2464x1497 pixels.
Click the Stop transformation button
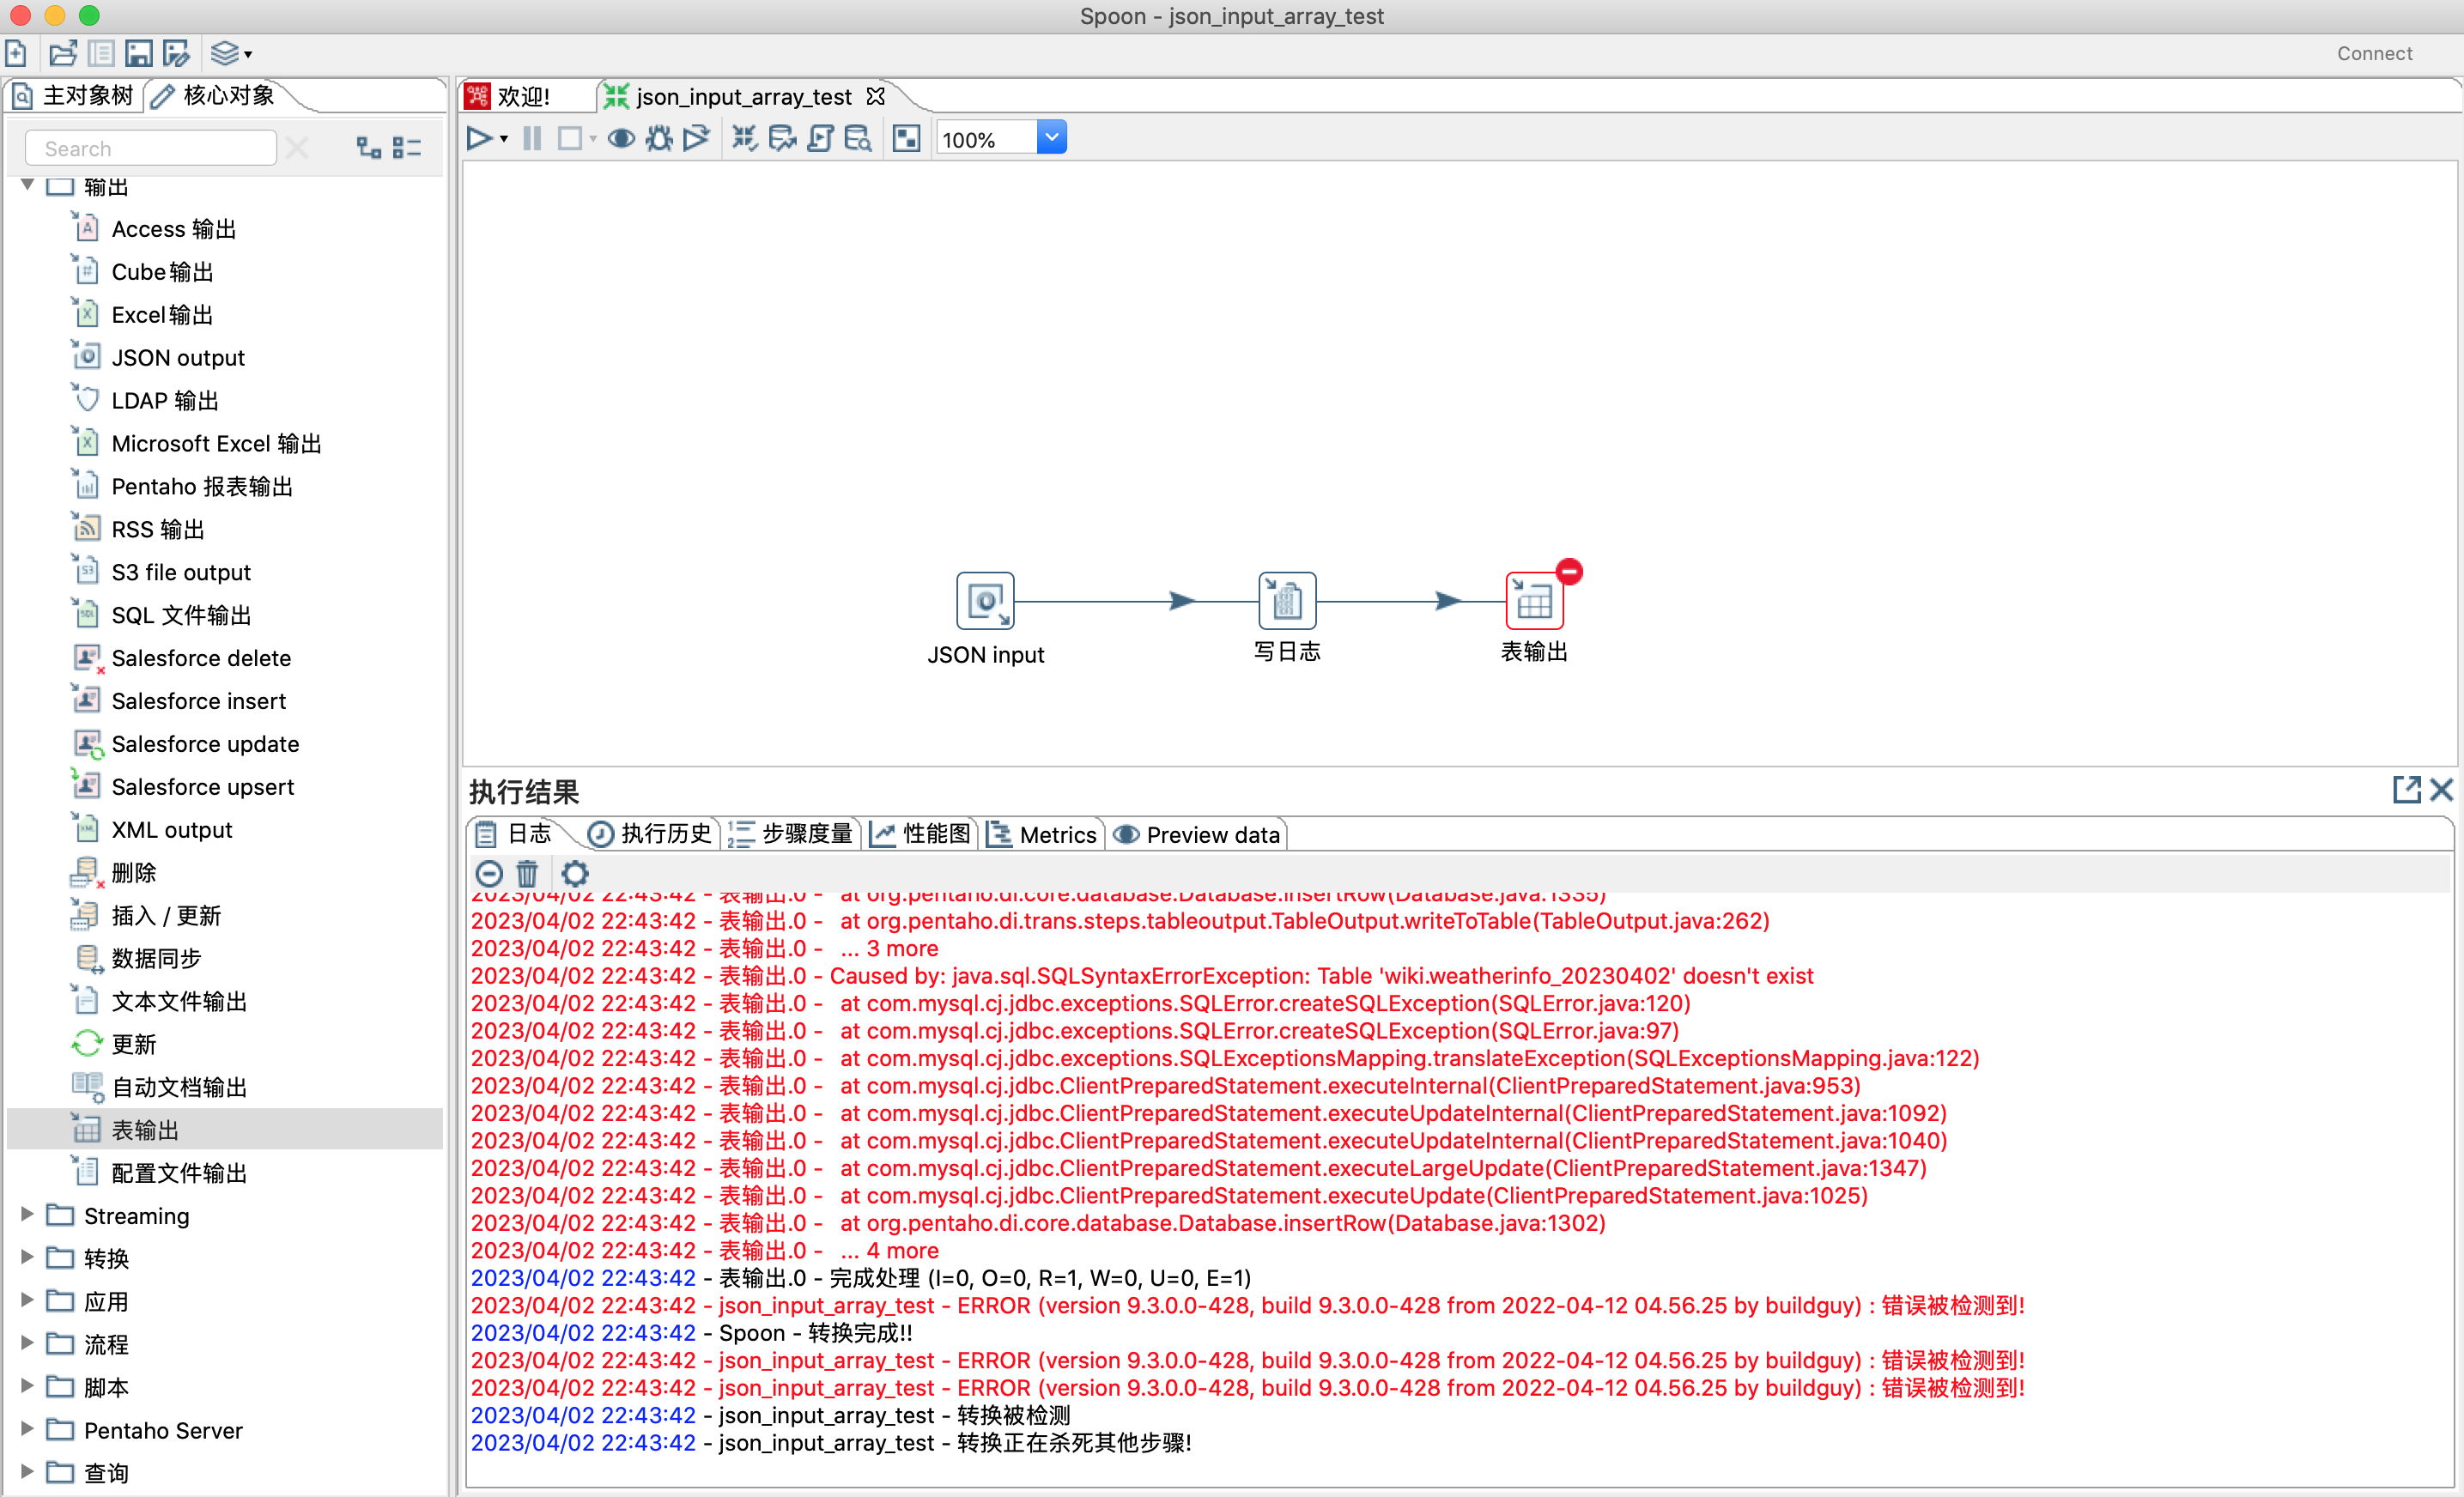pos(563,139)
